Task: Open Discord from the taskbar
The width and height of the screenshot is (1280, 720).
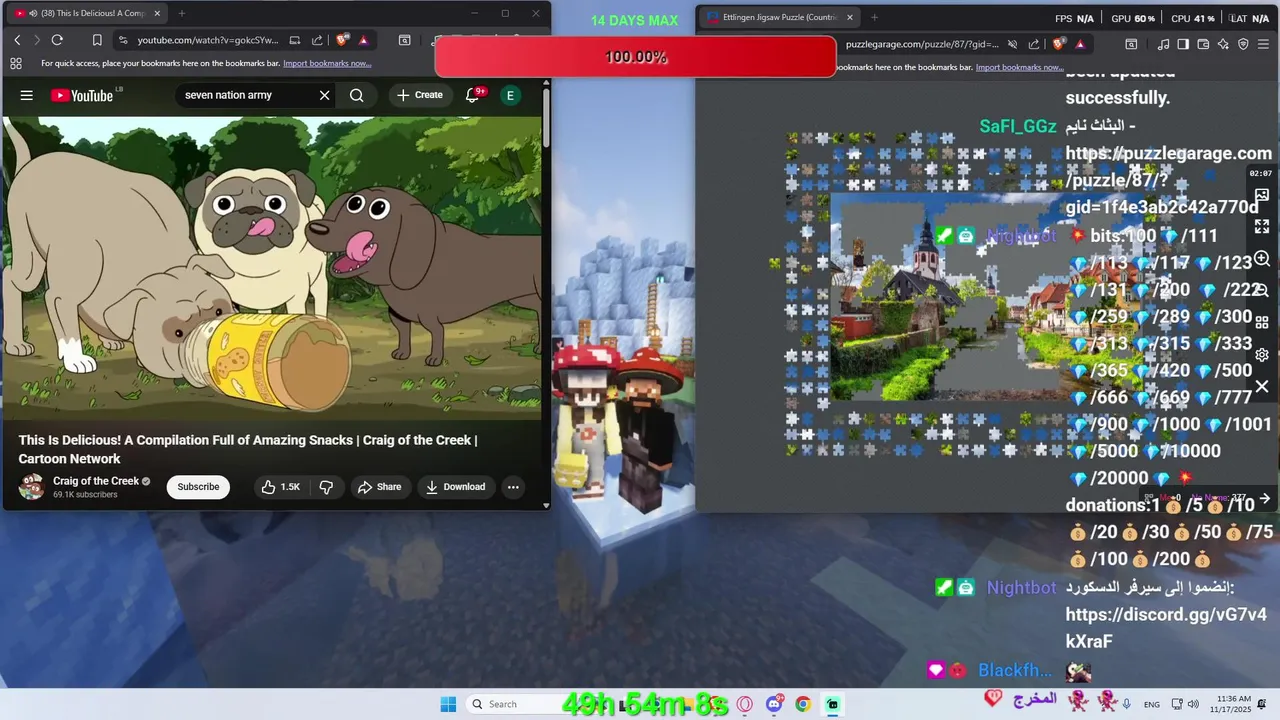Action: pyautogui.click(x=774, y=704)
